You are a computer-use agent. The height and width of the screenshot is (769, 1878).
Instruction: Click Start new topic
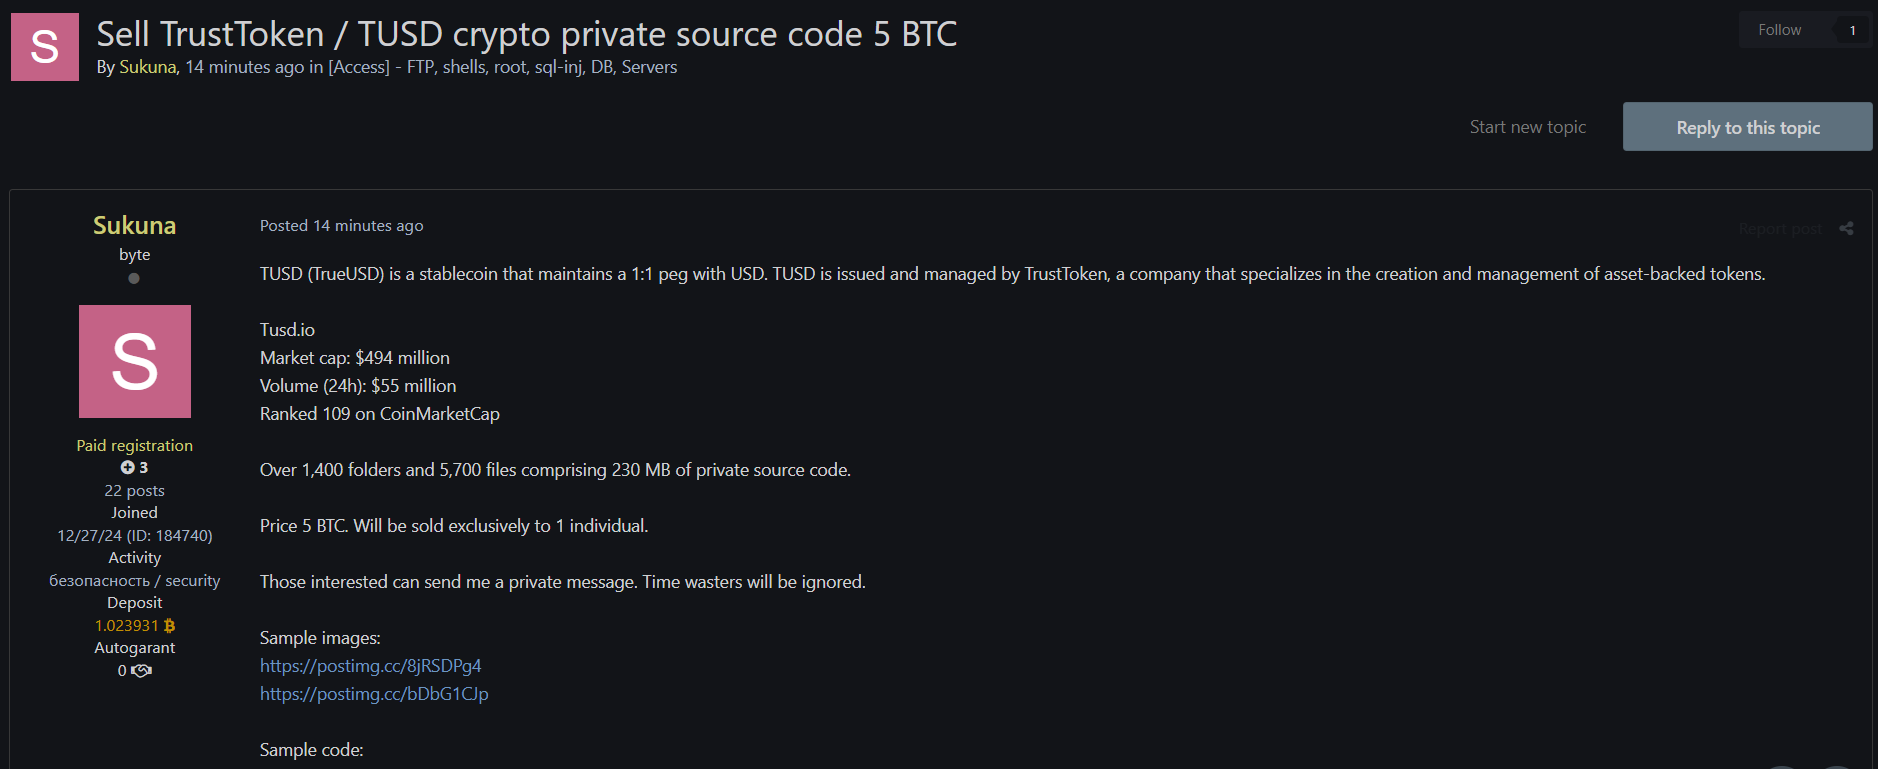pyautogui.click(x=1527, y=127)
